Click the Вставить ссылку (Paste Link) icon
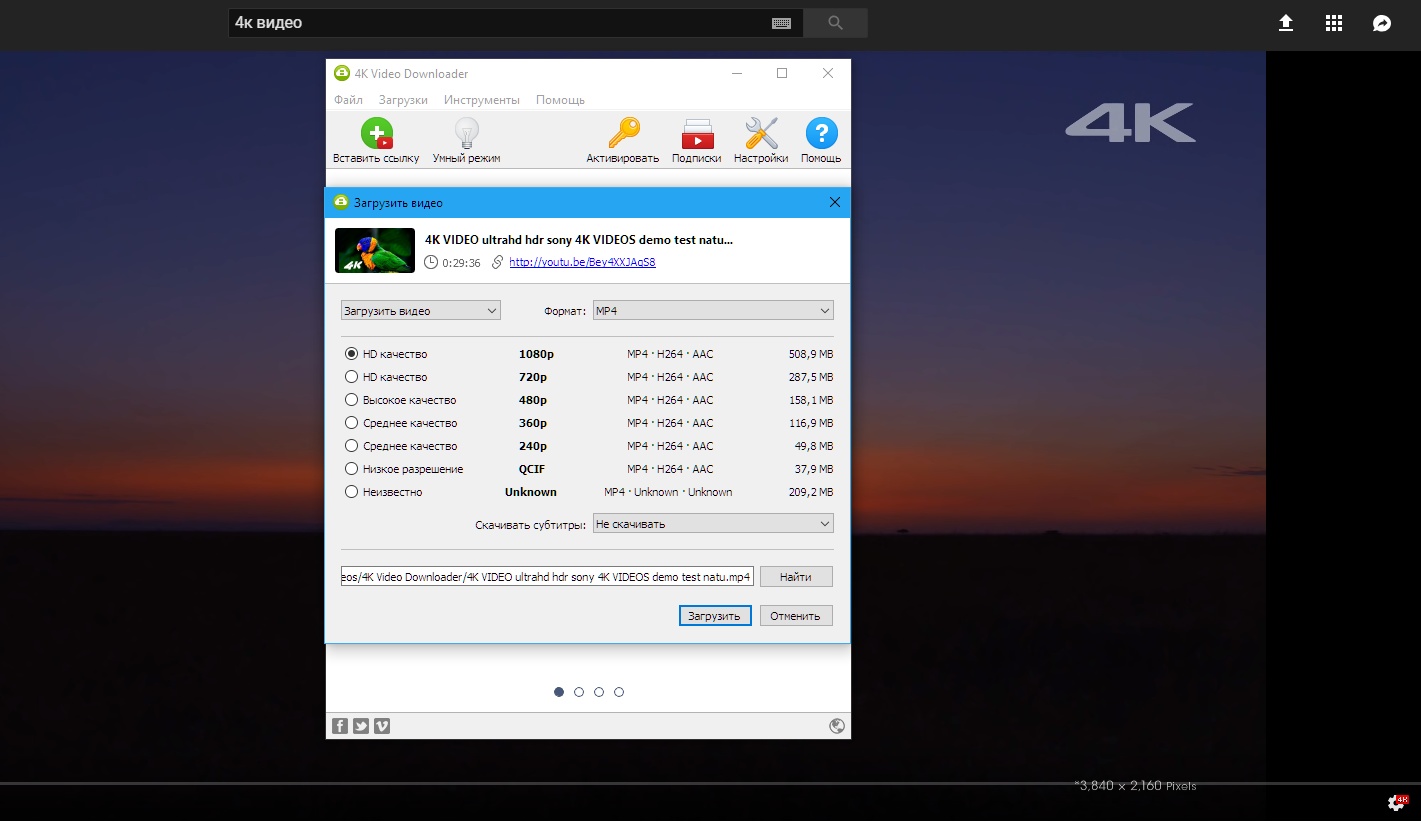 coord(377,139)
